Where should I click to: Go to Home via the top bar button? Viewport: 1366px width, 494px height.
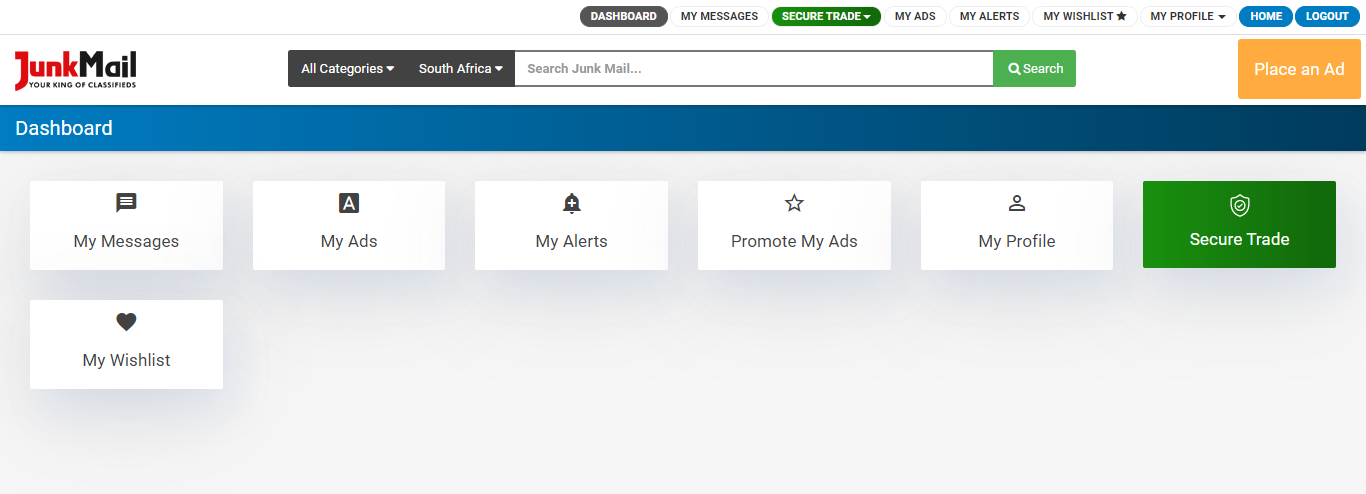coord(1266,16)
